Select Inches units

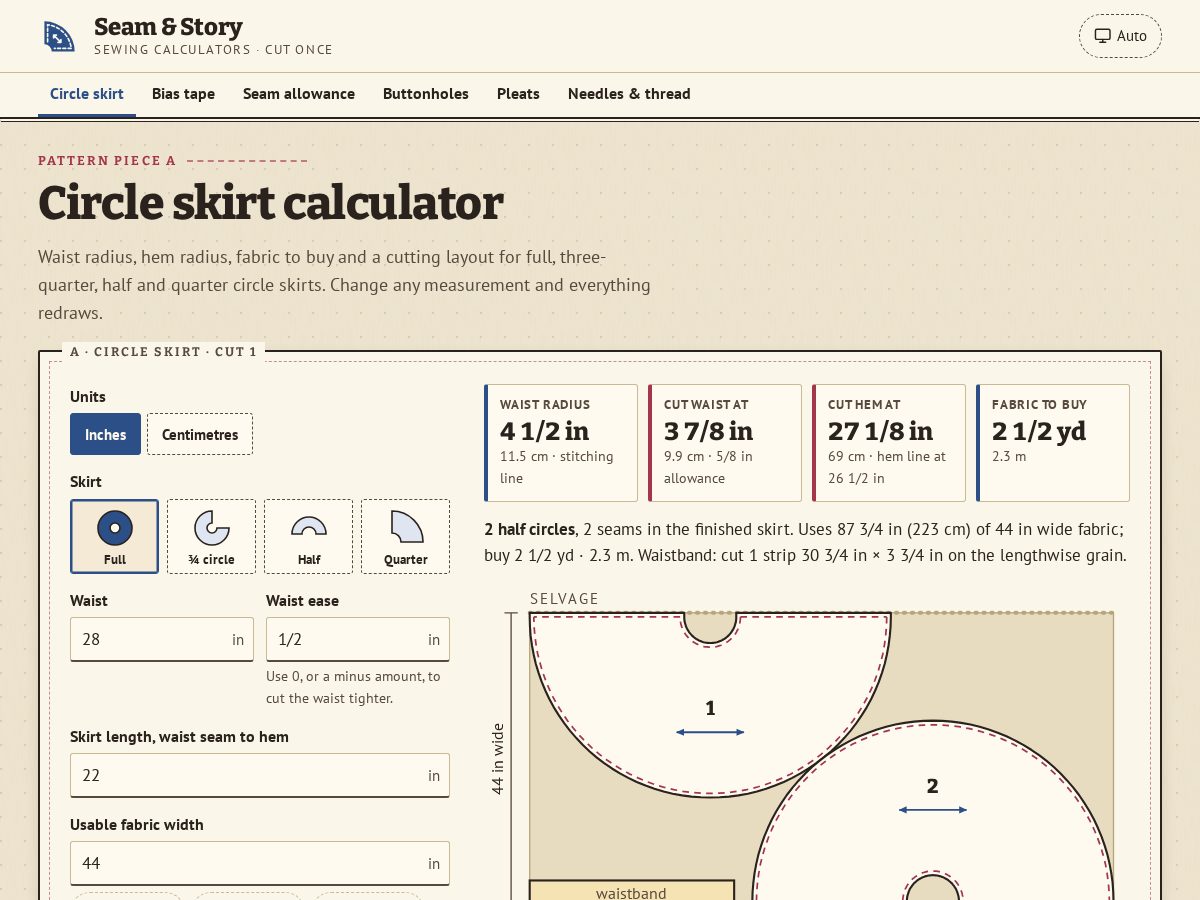tap(105, 434)
